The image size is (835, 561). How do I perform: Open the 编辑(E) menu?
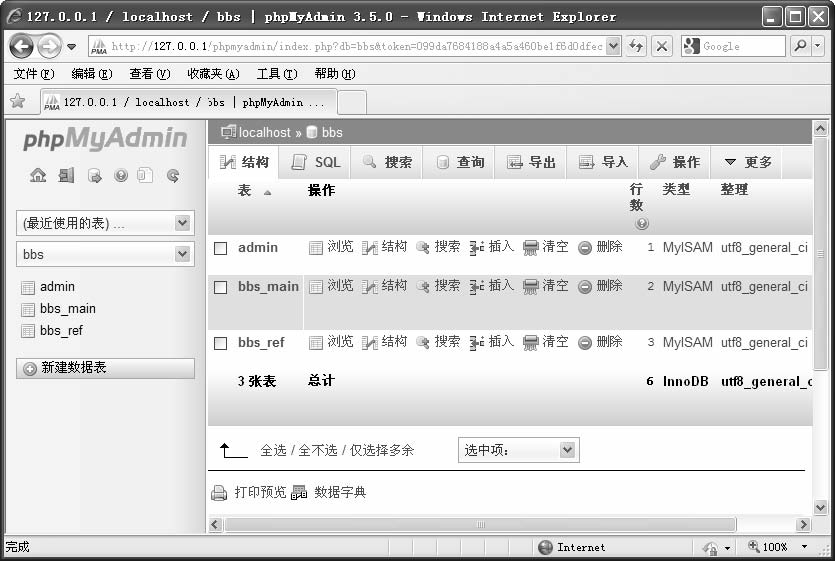pyautogui.click(x=92, y=74)
